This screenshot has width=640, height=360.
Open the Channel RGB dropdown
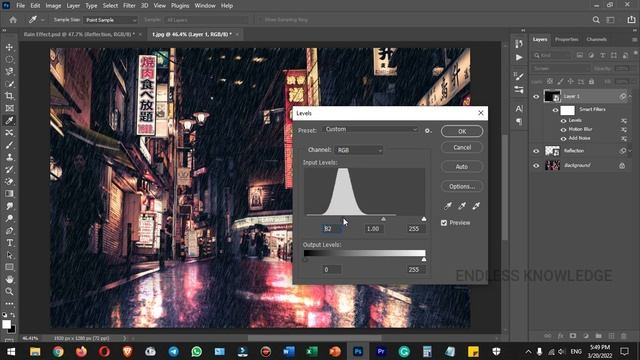point(359,150)
